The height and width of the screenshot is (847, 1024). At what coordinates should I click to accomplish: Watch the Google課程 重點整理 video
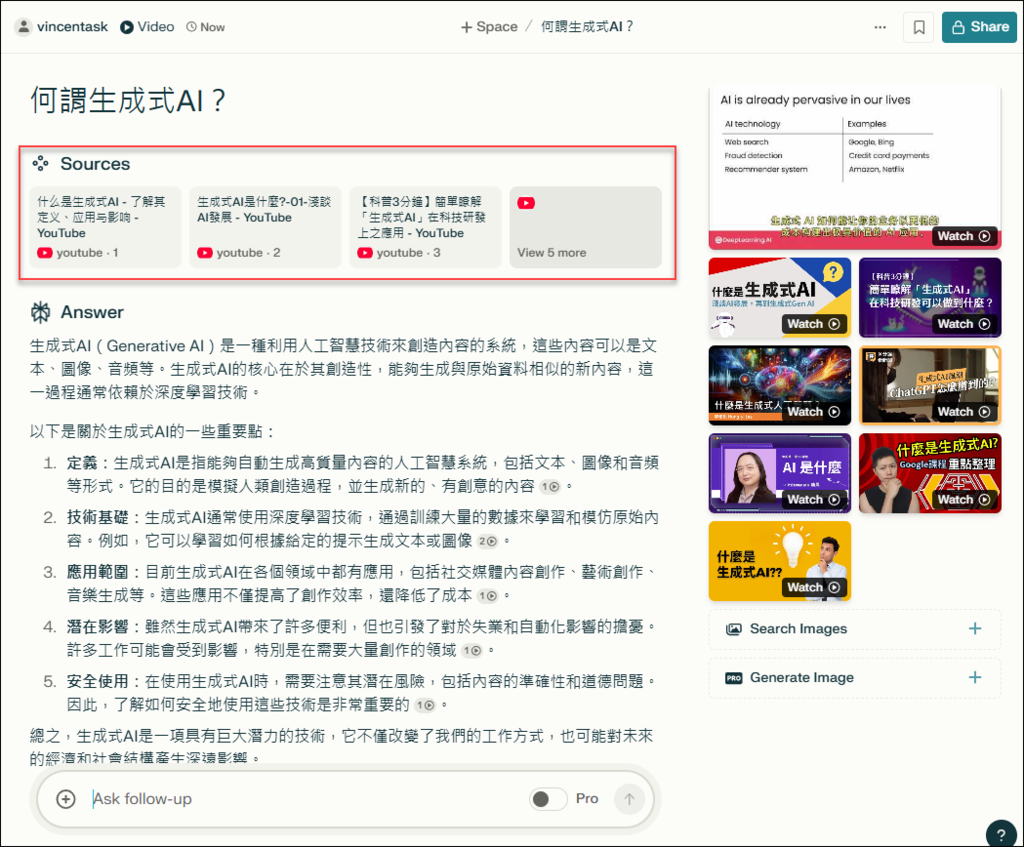pyautogui.click(x=964, y=500)
